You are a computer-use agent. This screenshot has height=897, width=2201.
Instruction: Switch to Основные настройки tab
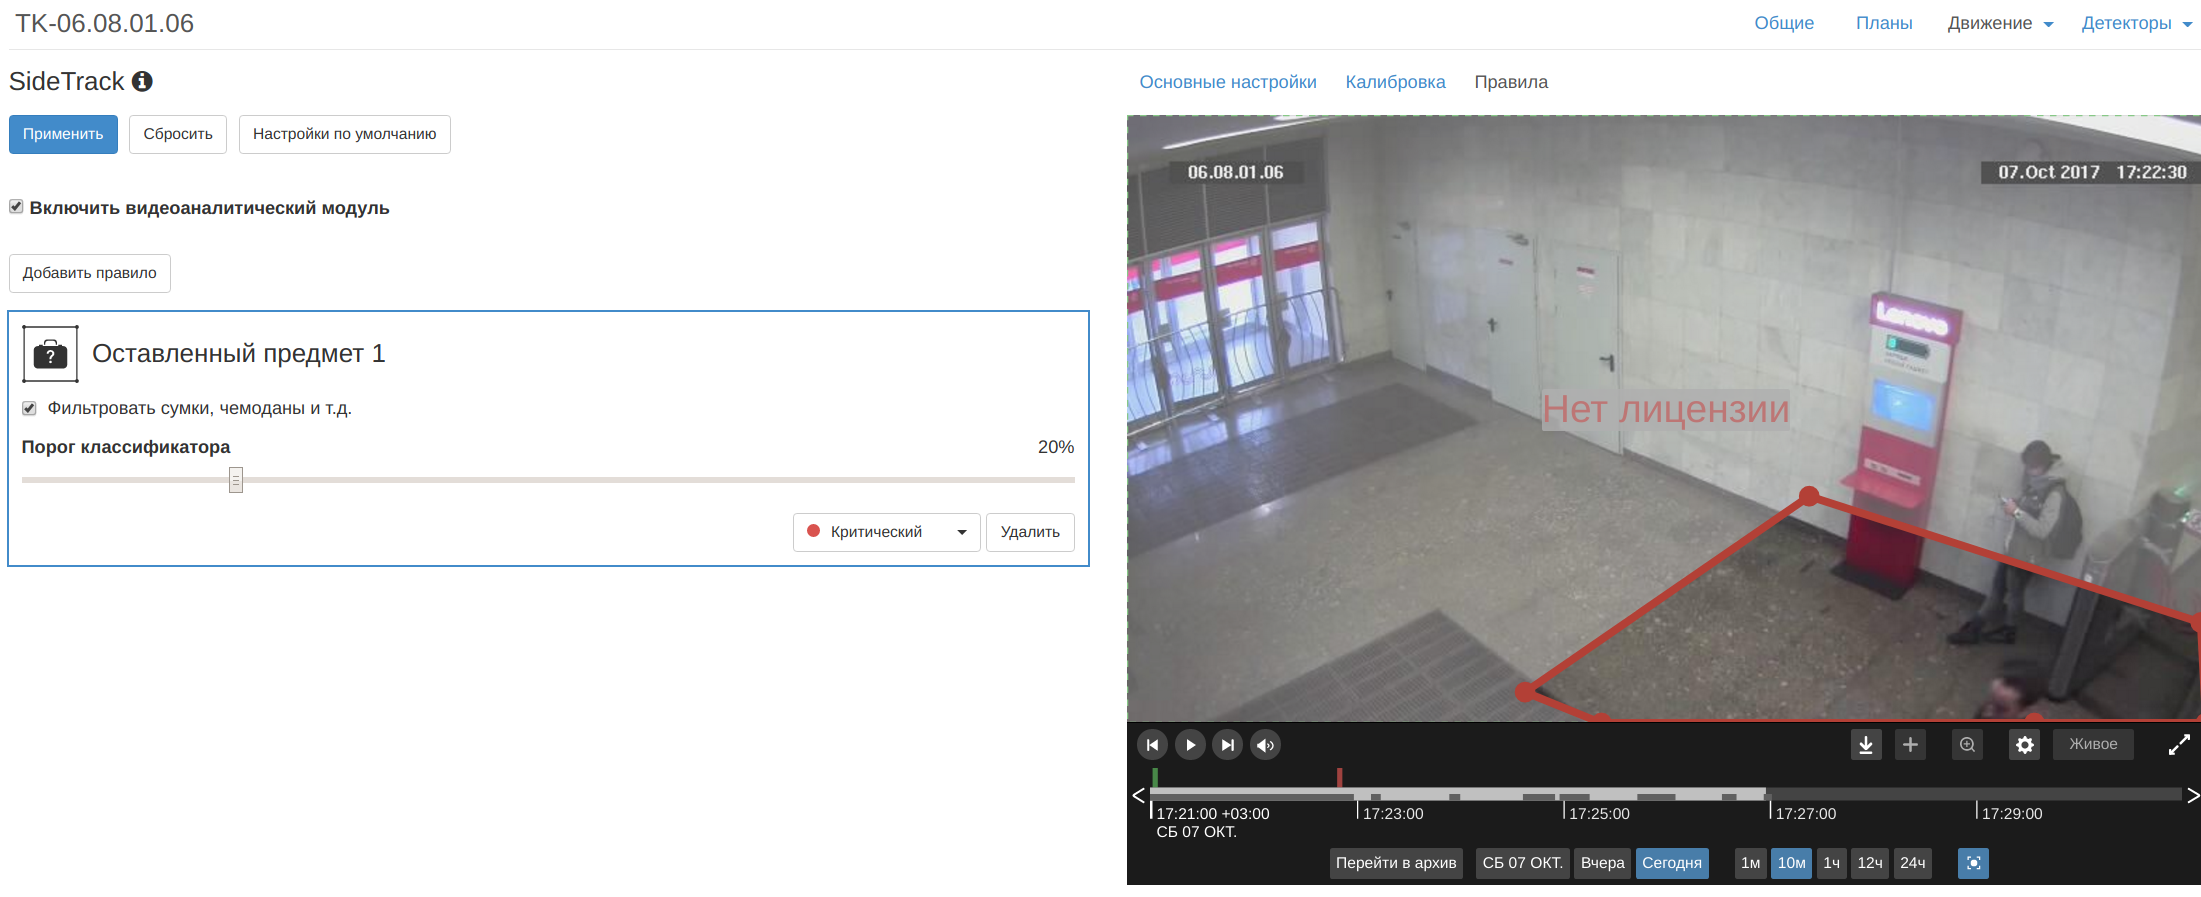pyautogui.click(x=1228, y=82)
